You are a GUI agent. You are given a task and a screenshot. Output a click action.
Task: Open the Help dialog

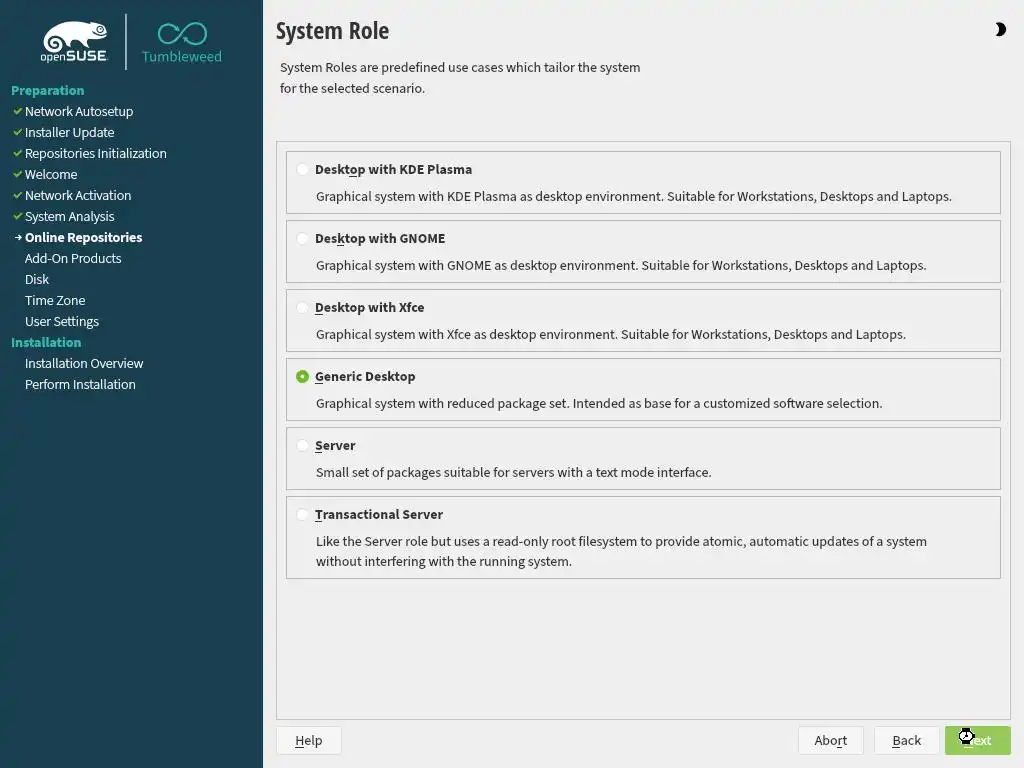click(x=308, y=740)
